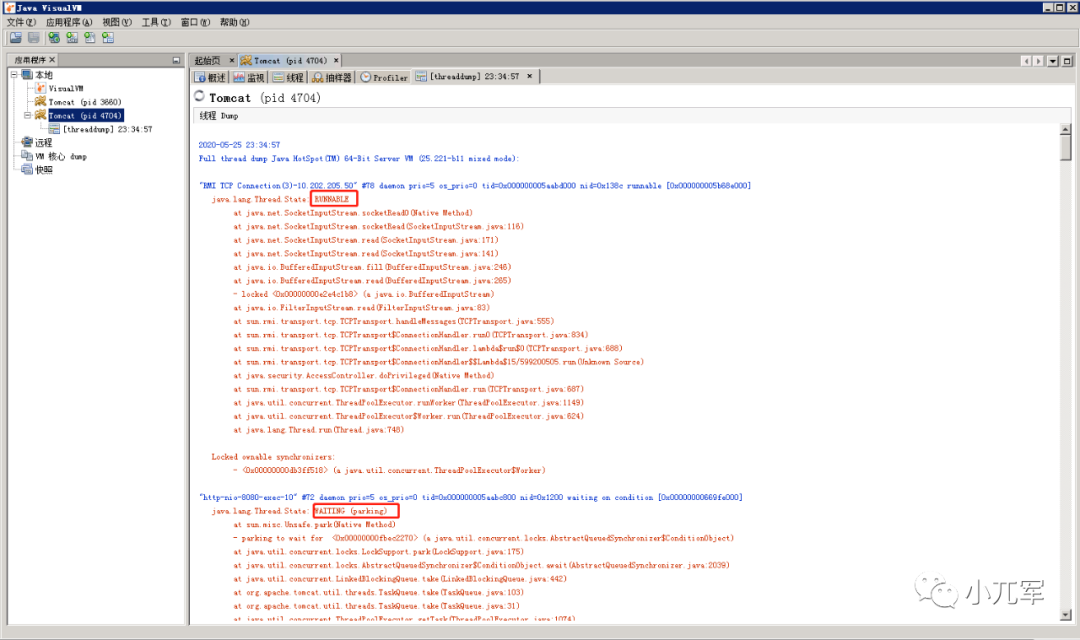The width and height of the screenshot is (1080, 640).
Task: Click the VisualVM node icon in the tree
Action: pyautogui.click(x=41, y=88)
